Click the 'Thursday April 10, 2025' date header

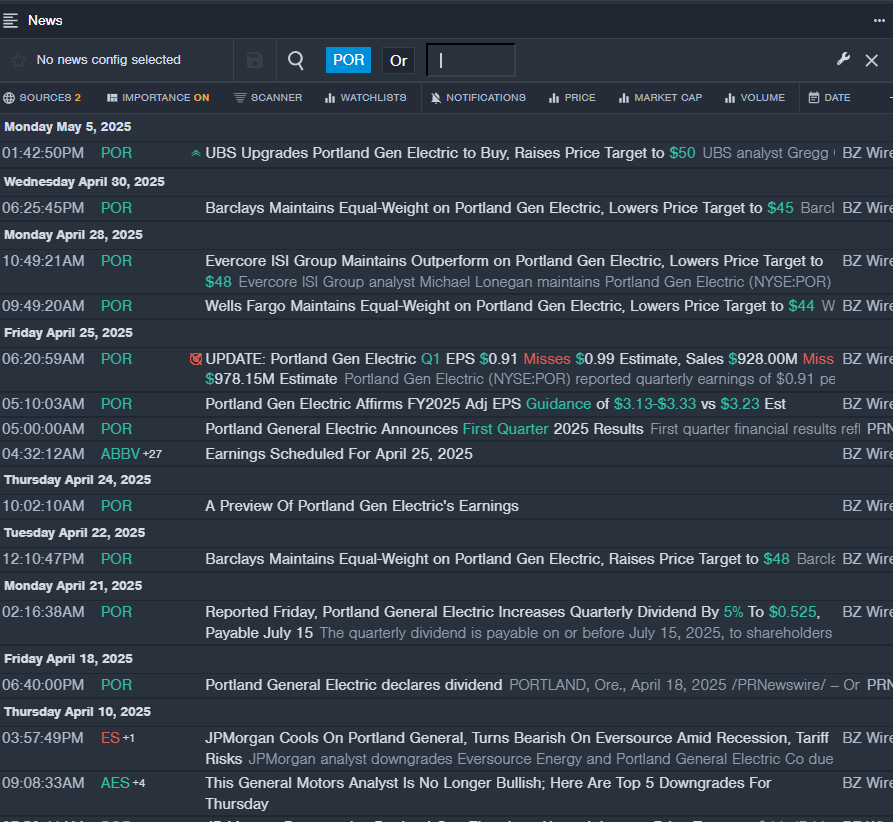77,711
